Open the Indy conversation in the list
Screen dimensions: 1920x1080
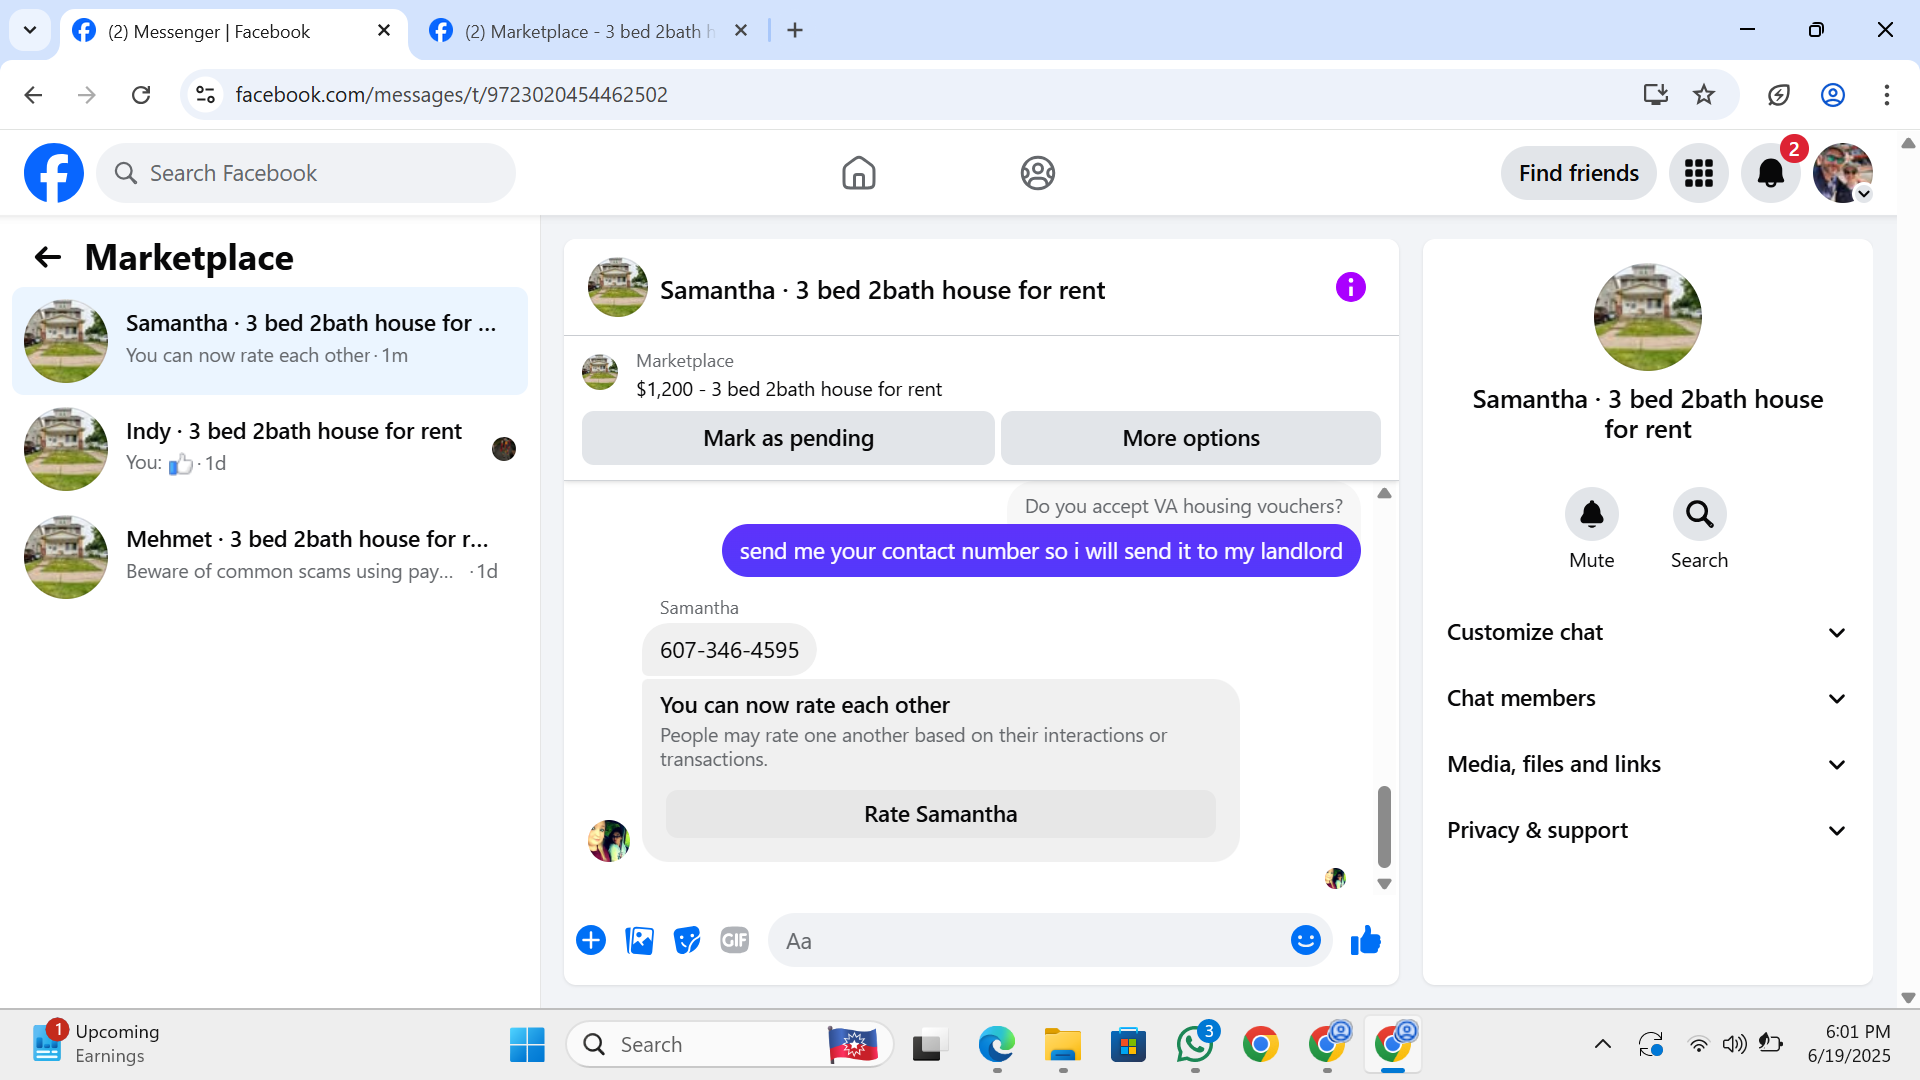click(270, 449)
